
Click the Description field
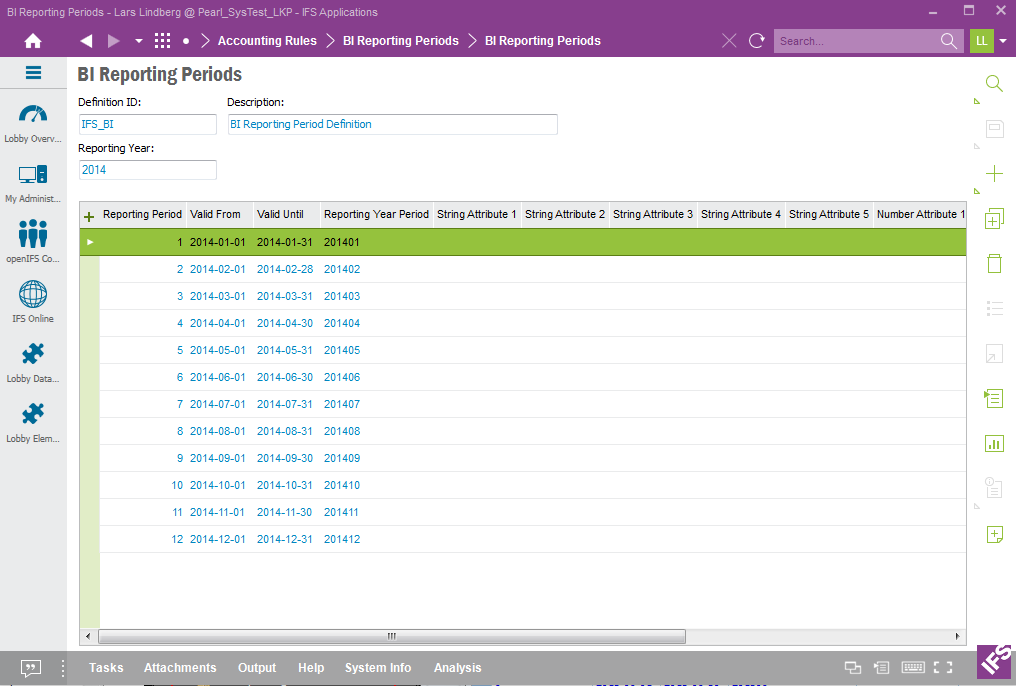(x=393, y=124)
